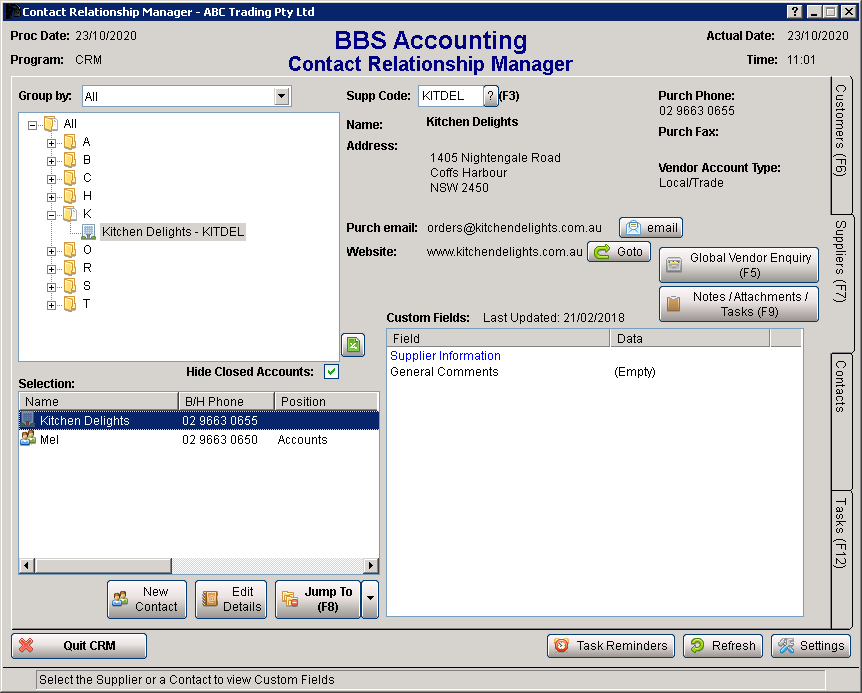The width and height of the screenshot is (862, 693).
Task: Click the email icon beside Purch email
Action: 636,227
